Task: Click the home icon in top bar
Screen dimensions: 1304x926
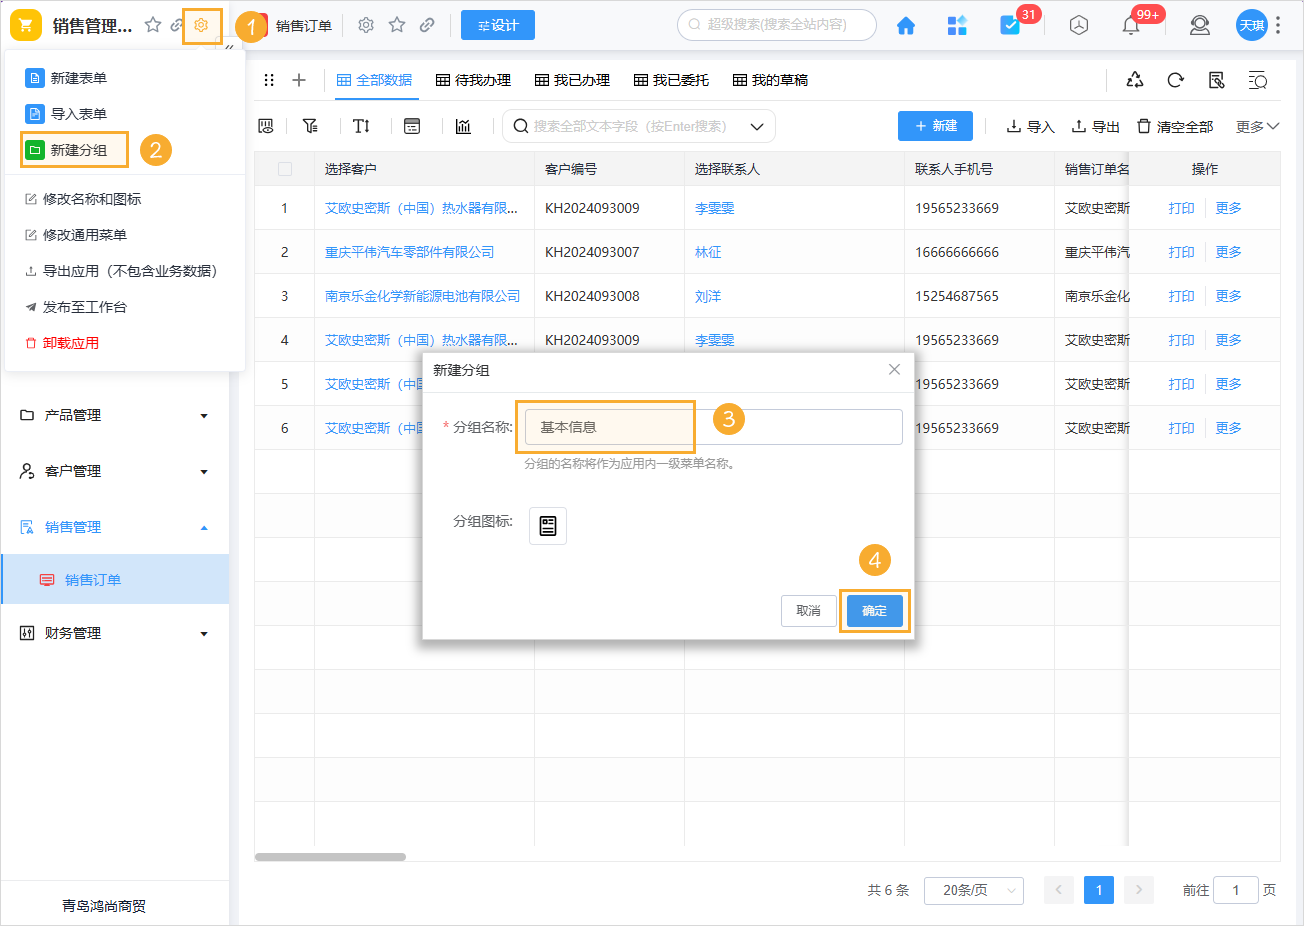Action: point(906,26)
